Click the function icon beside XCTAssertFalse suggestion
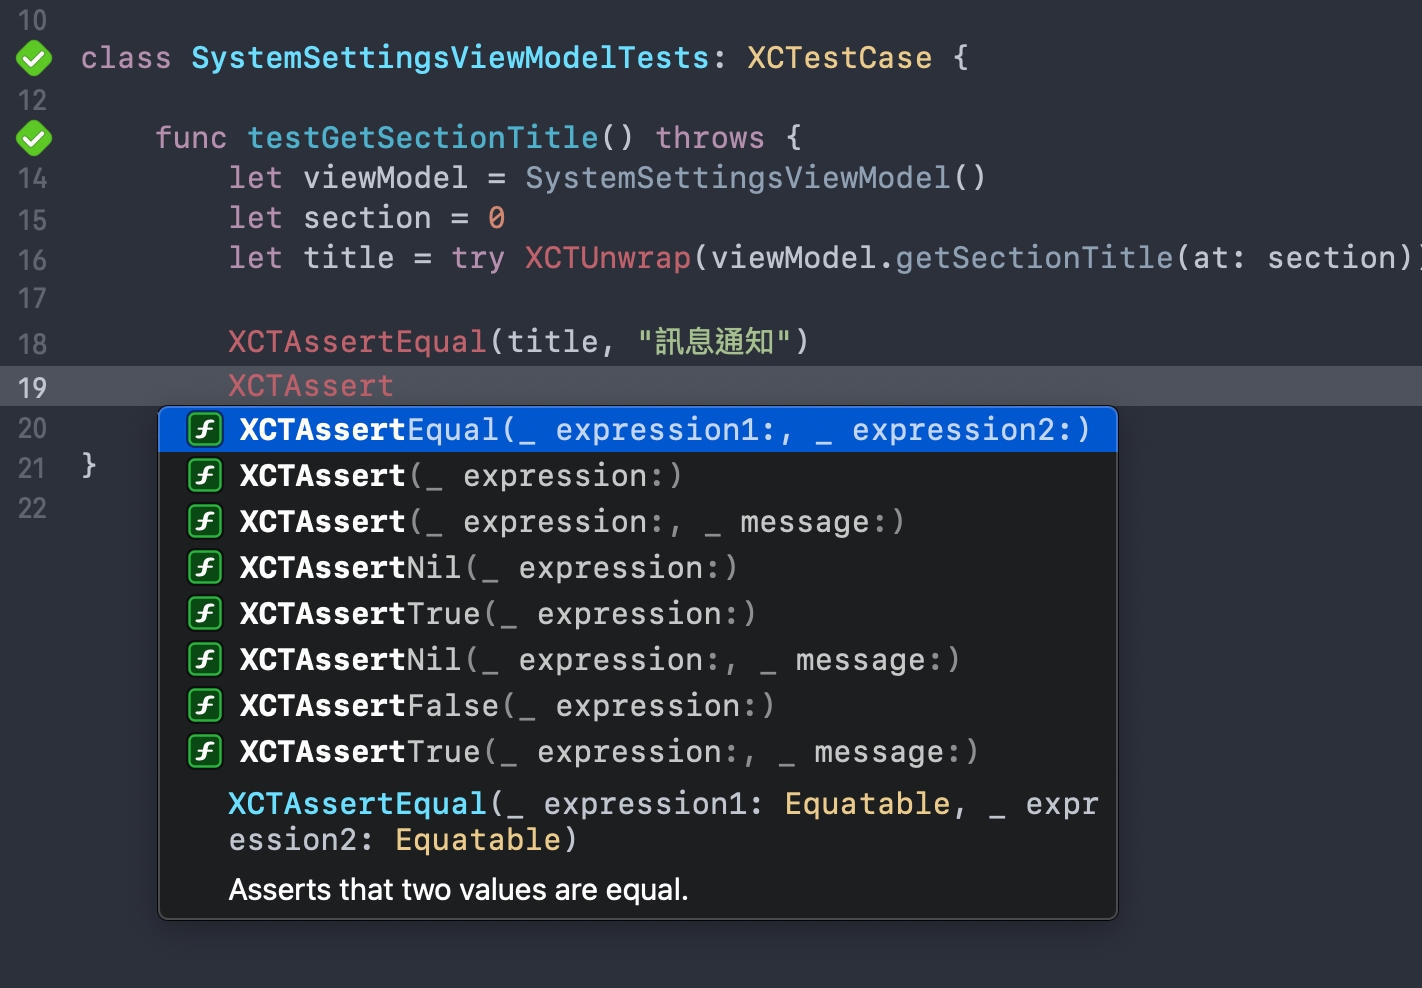The height and width of the screenshot is (988, 1422). [x=205, y=706]
